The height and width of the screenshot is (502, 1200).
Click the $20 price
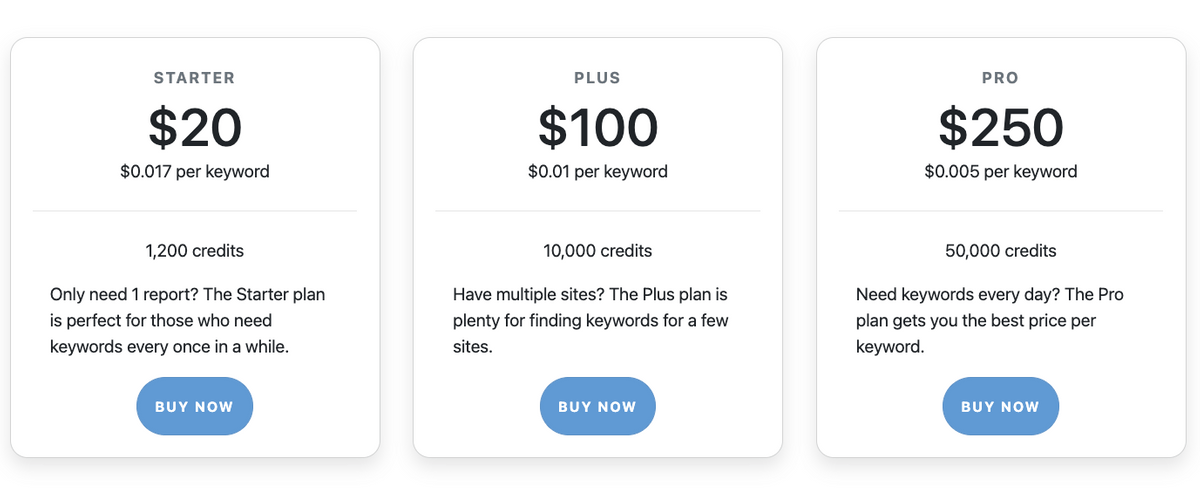click(194, 127)
